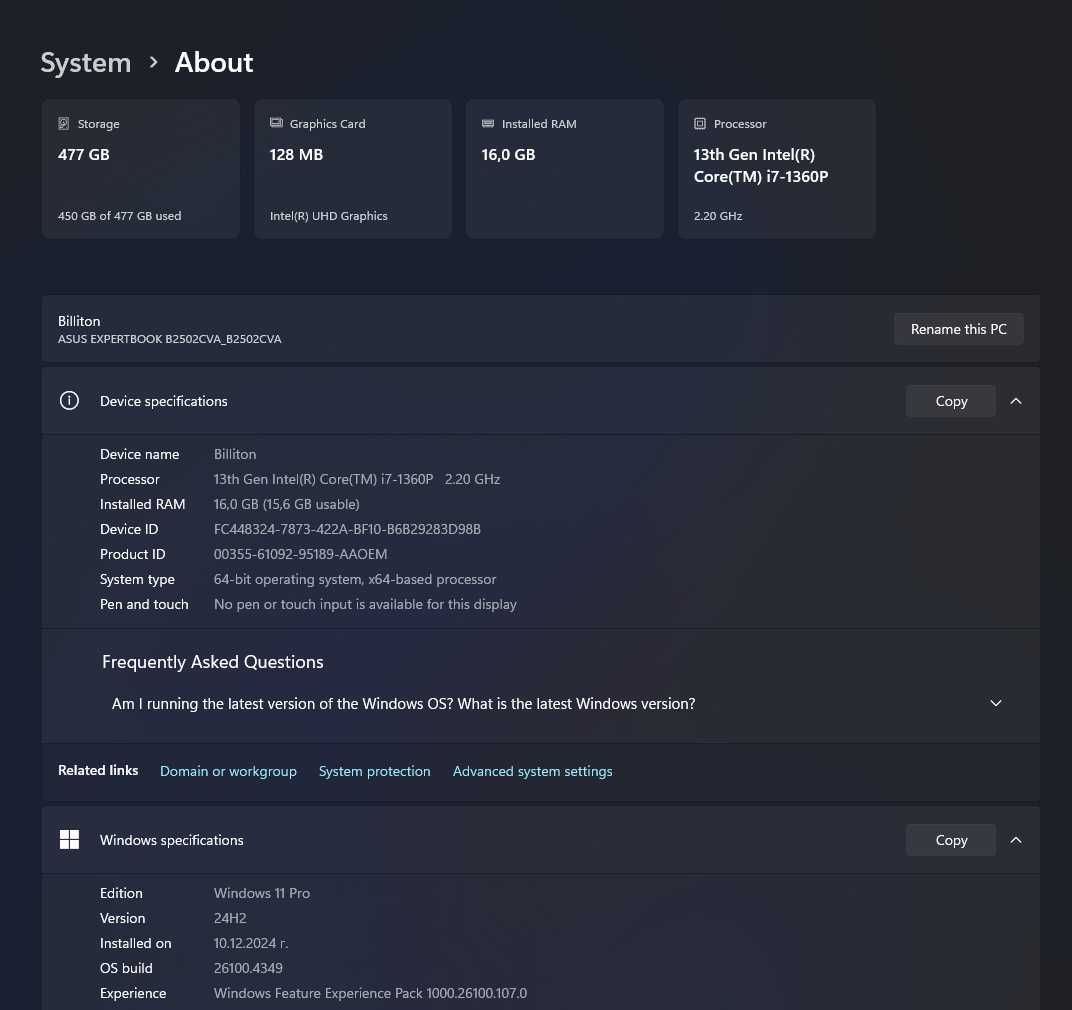Click the 2.20 GHz text in Processor card

(x=718, y=216)
